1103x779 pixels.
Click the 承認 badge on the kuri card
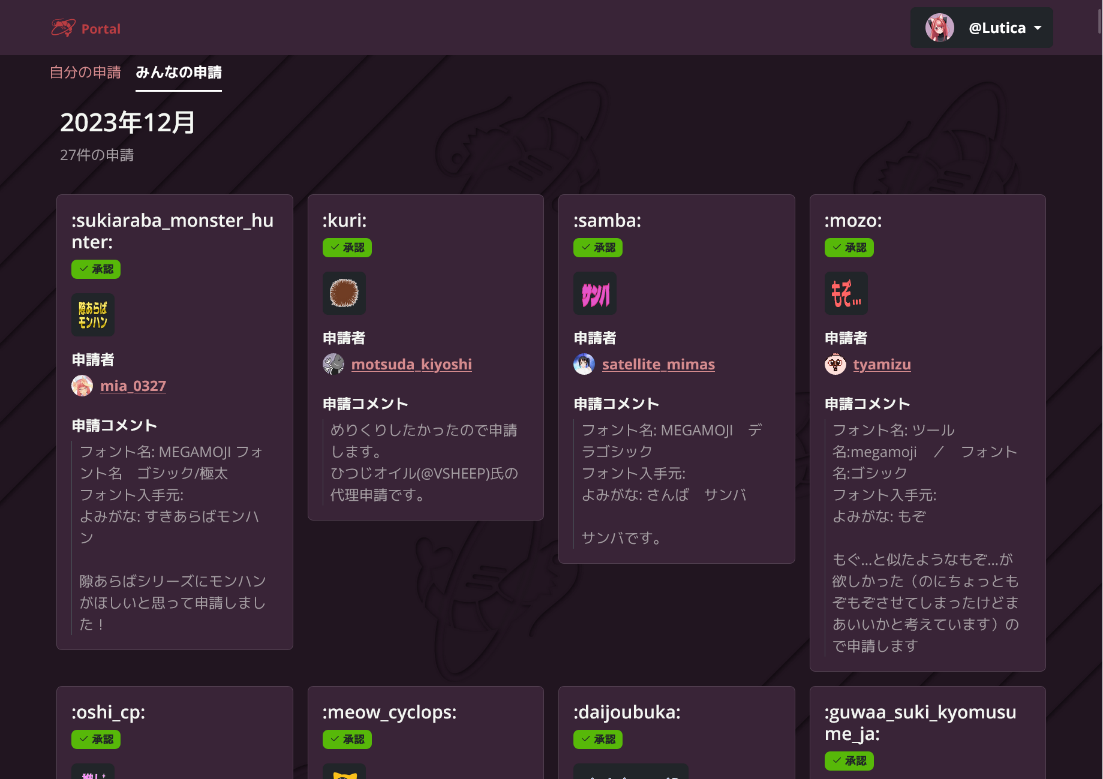pyautogui.click(x=347, y=247)
